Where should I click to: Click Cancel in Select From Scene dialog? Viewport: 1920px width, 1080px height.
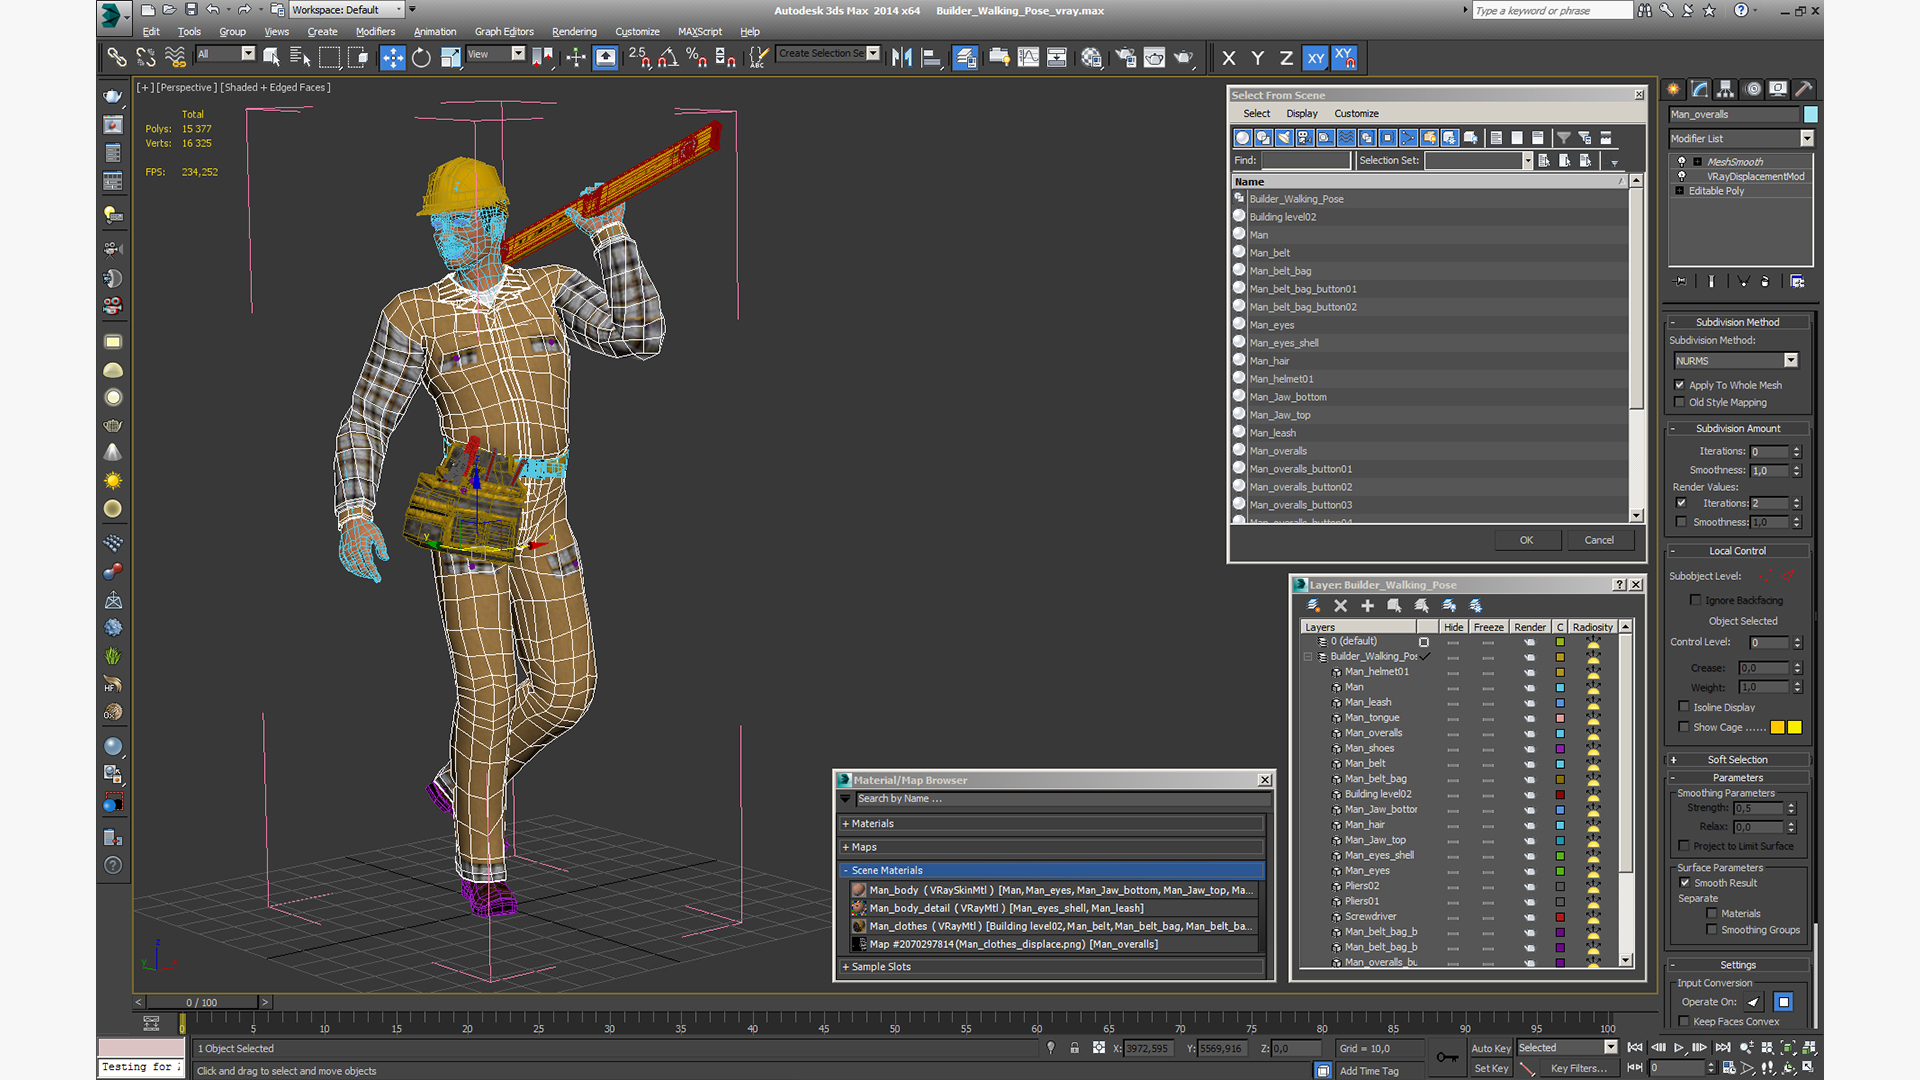pyautogui.click(x=1598, y=539)
